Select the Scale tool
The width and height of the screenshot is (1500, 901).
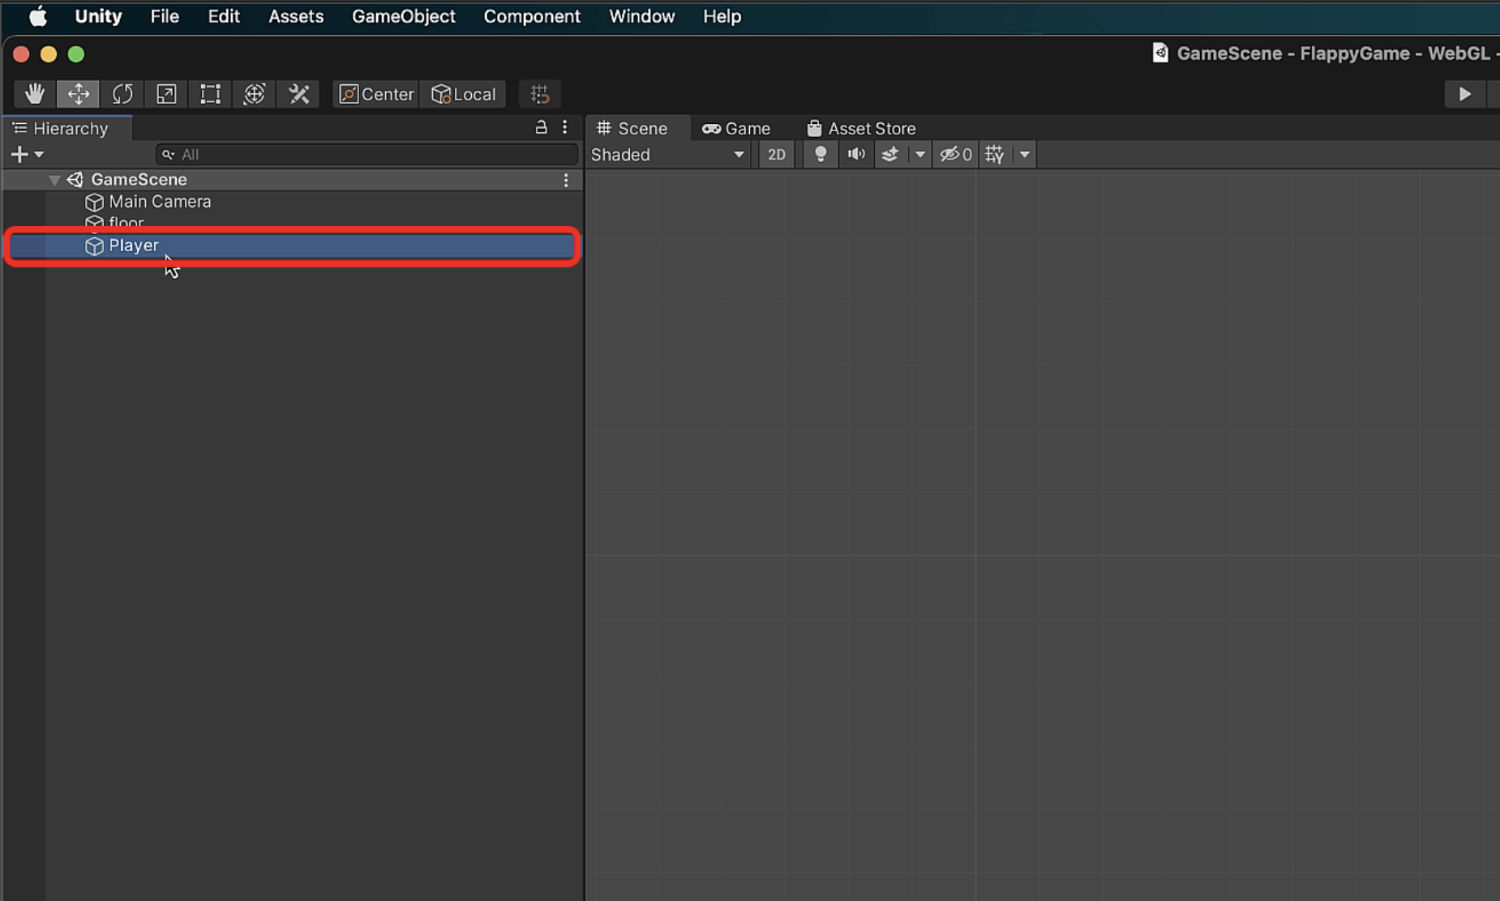pyautogui.click(x=167, y=94)
